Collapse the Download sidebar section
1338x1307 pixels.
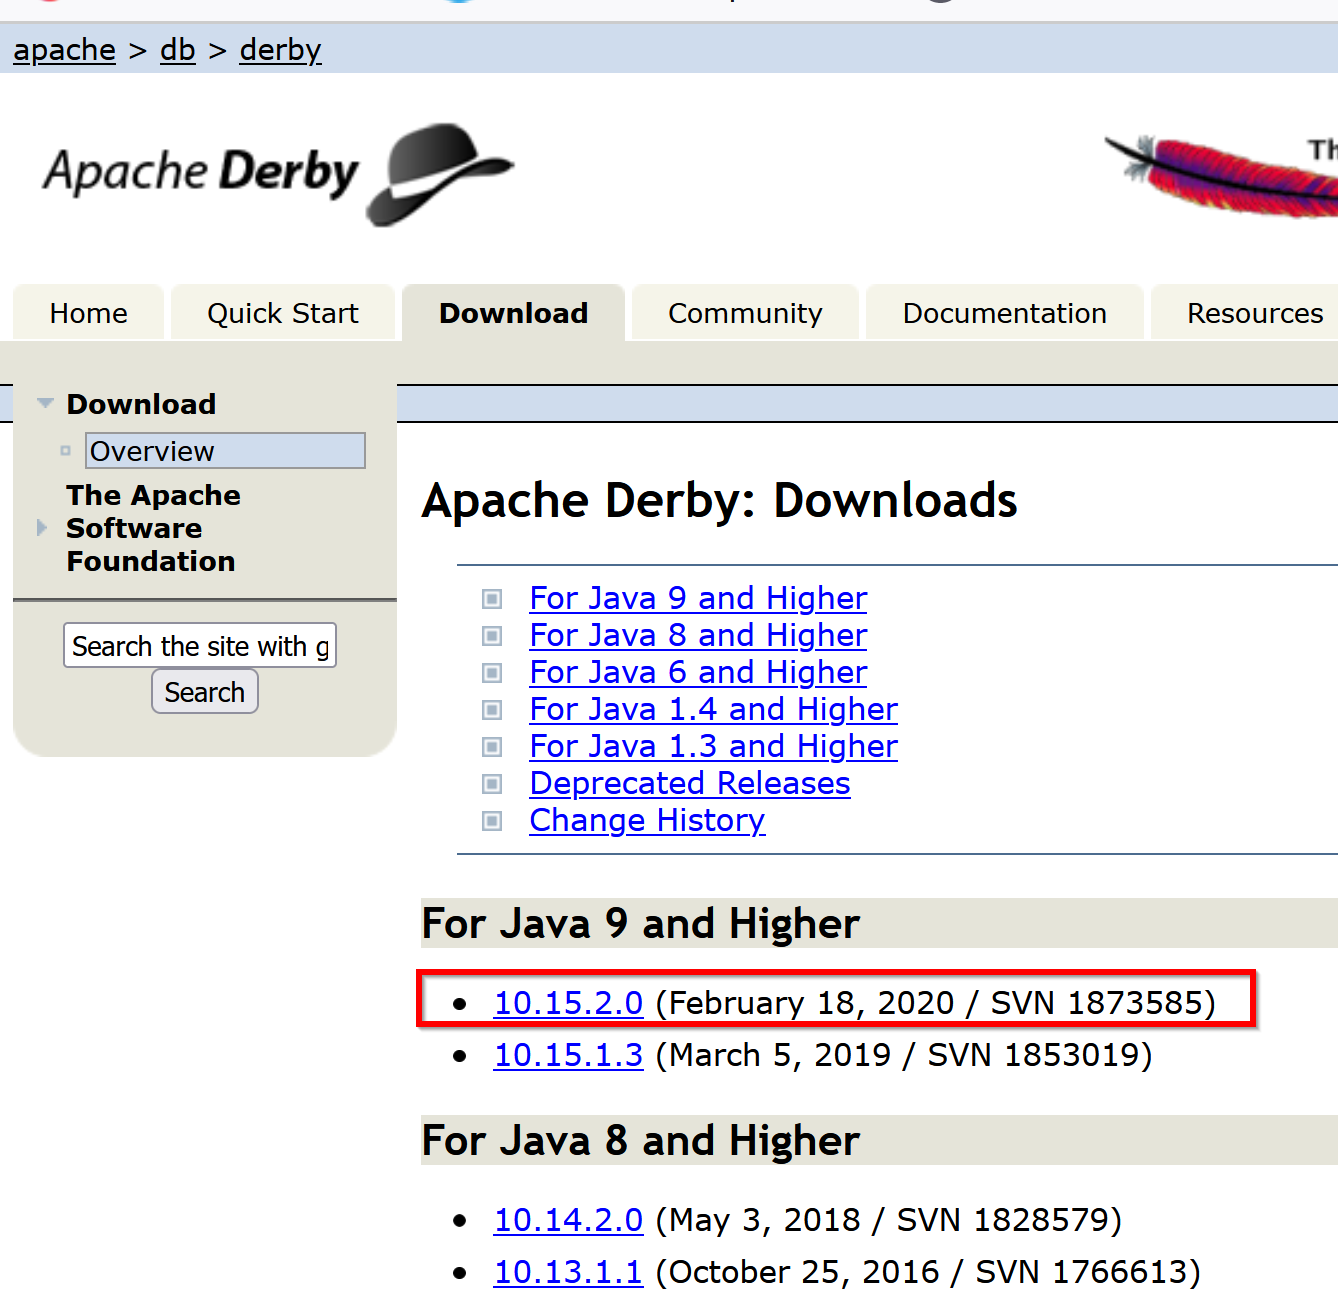click(x=45, y=403)
